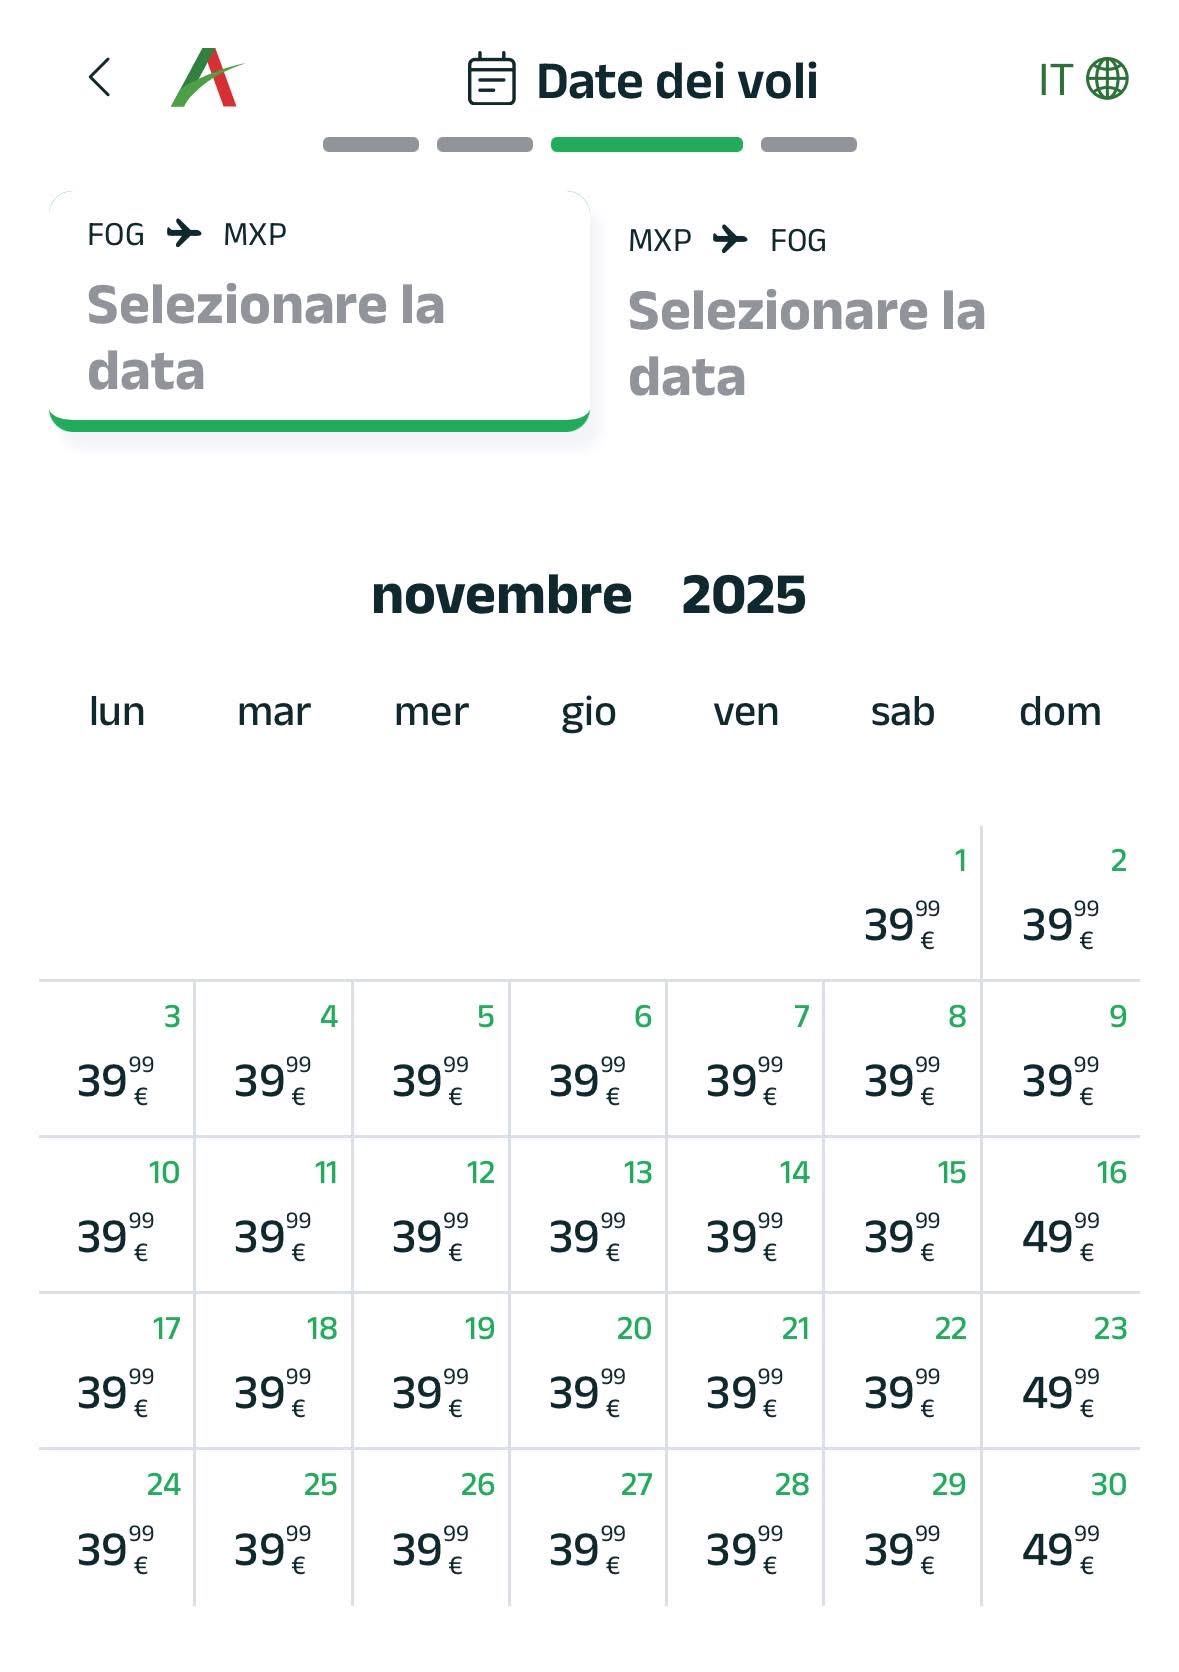Tap the airplane icon in MXP to FOG
Image resolution: width=1179 pixels, height=1672 pixels.
click(731, 240)
